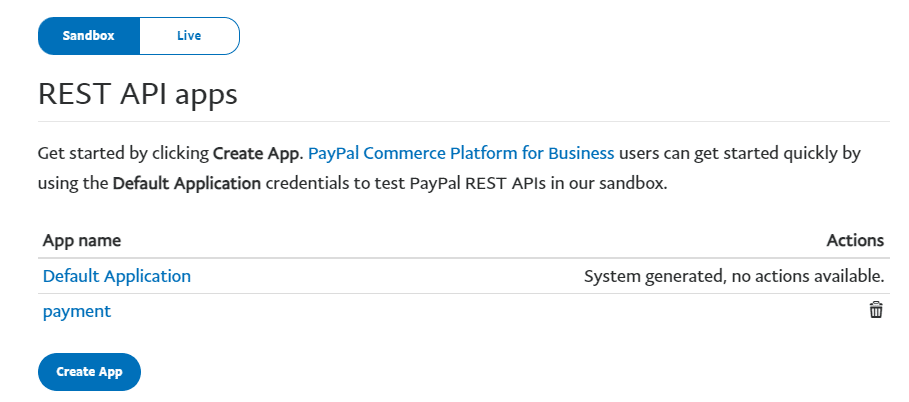
Task: Click the blue Create App button
Action: (x=89, y=372)
